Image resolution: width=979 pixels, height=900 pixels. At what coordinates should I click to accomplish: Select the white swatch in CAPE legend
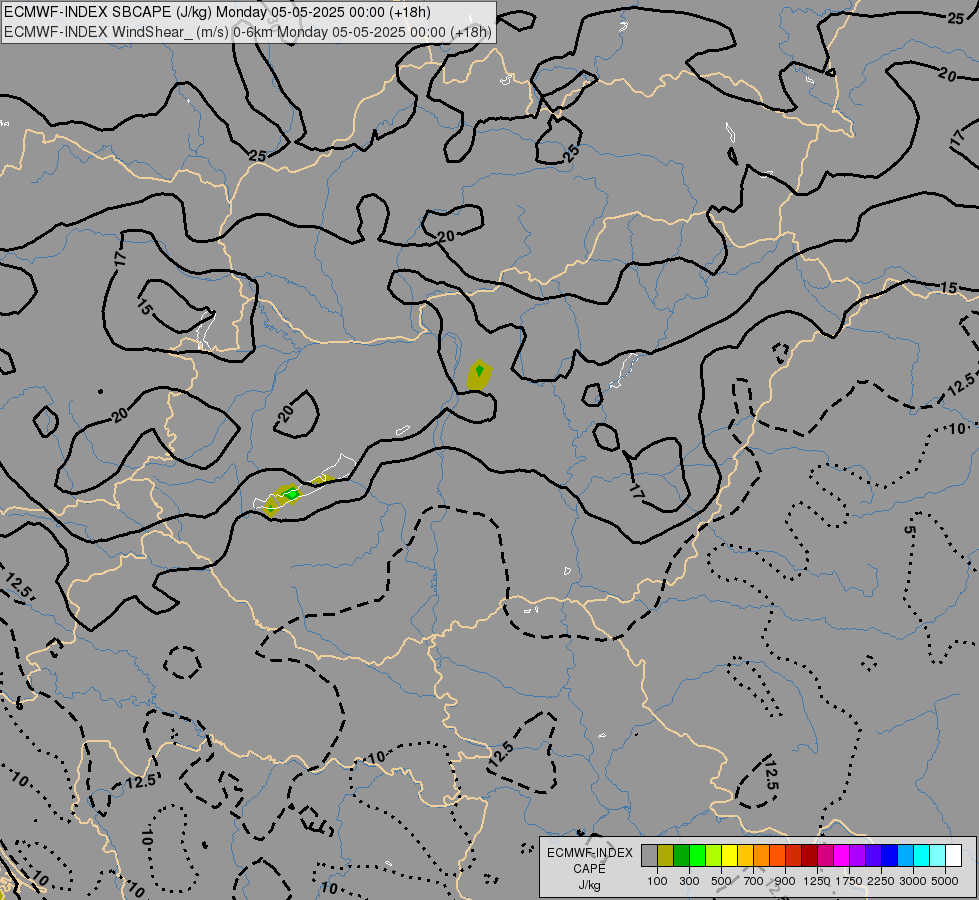[x=953, y=855]
